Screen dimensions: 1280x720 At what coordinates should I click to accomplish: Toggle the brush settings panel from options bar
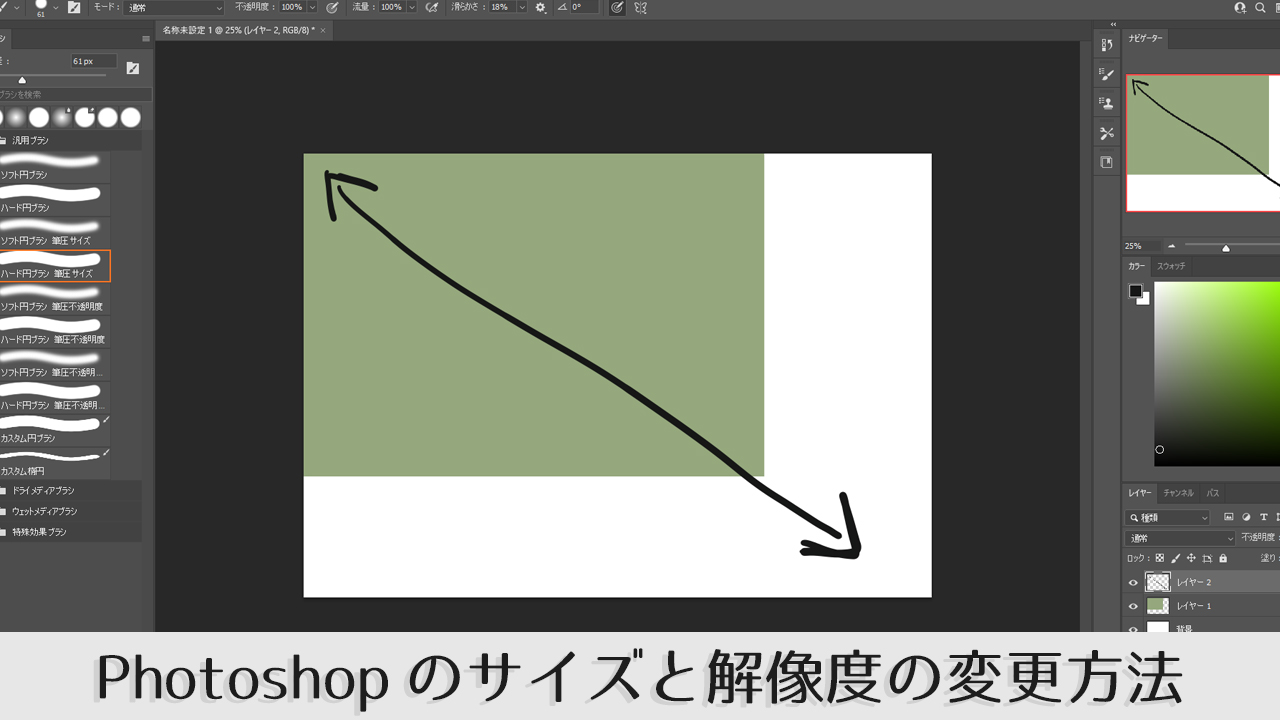pyautogui.click(x=73, y=7)
